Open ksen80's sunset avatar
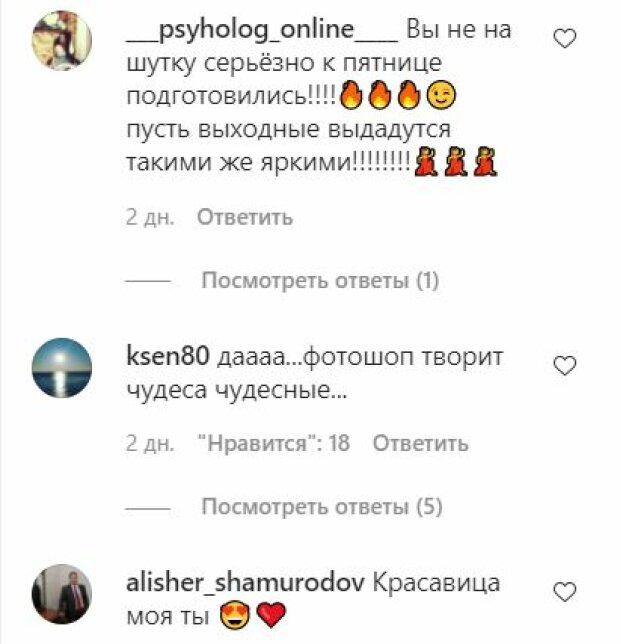Screen dimensions: 620x644 click(x=62, y=368)
